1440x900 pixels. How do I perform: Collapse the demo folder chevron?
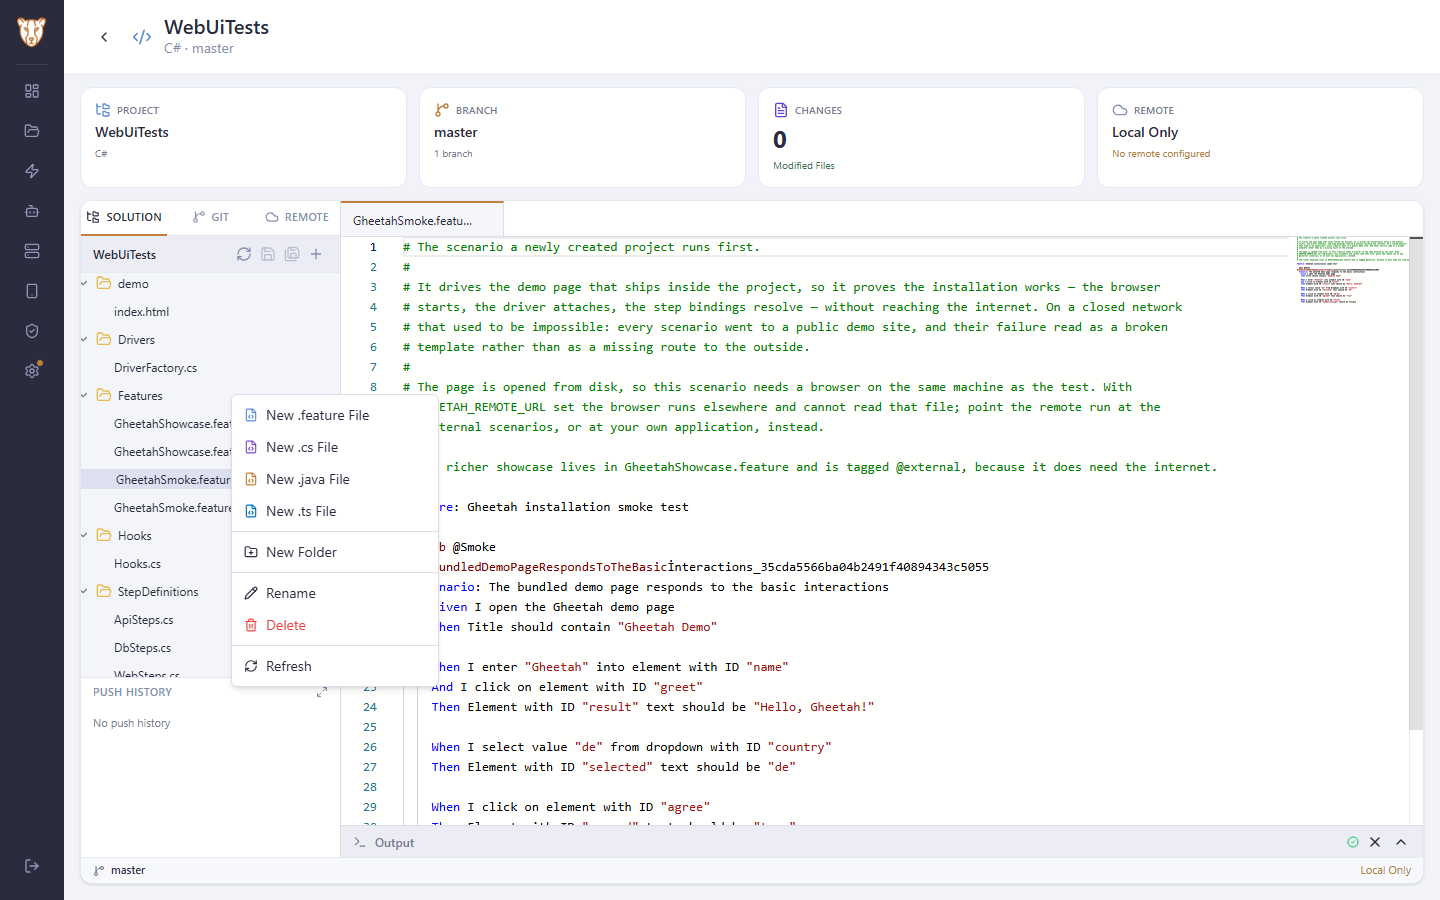(x=85, y=284)
